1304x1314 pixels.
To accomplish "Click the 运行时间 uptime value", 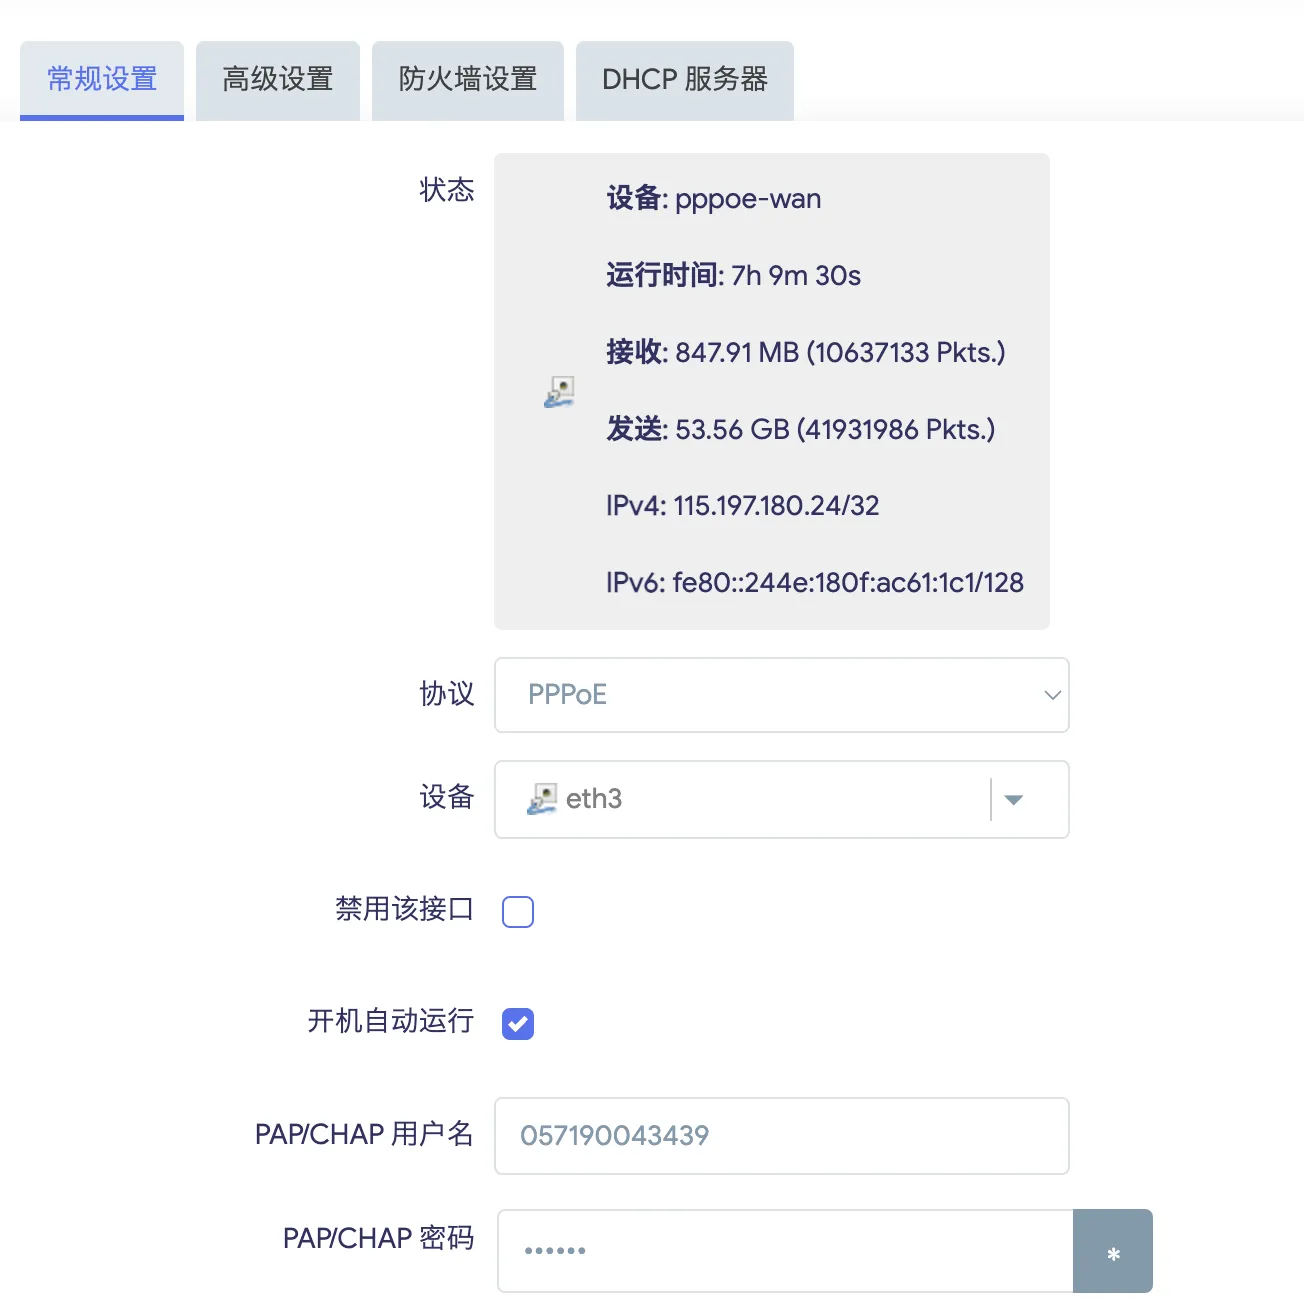I will coord(795,276).
